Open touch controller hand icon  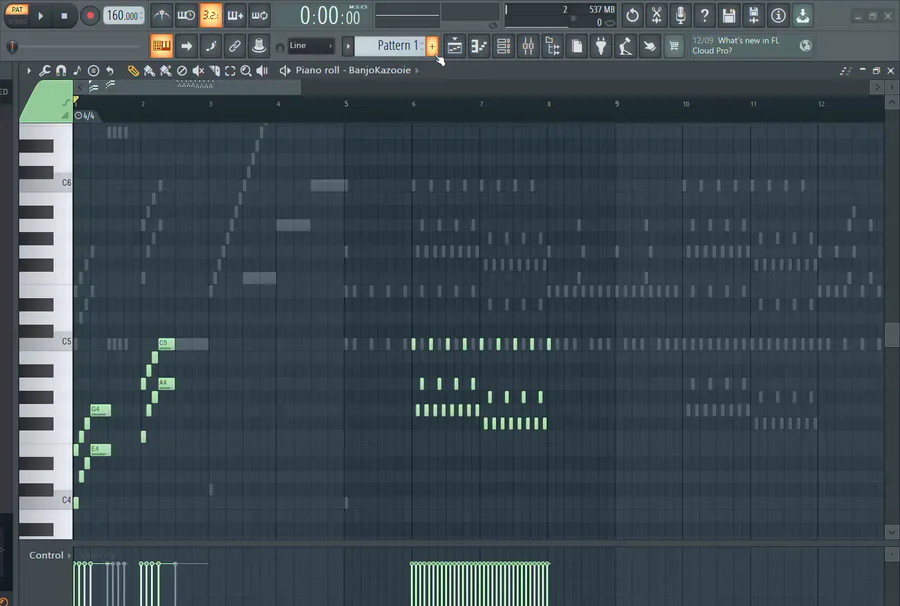[650, 46]
